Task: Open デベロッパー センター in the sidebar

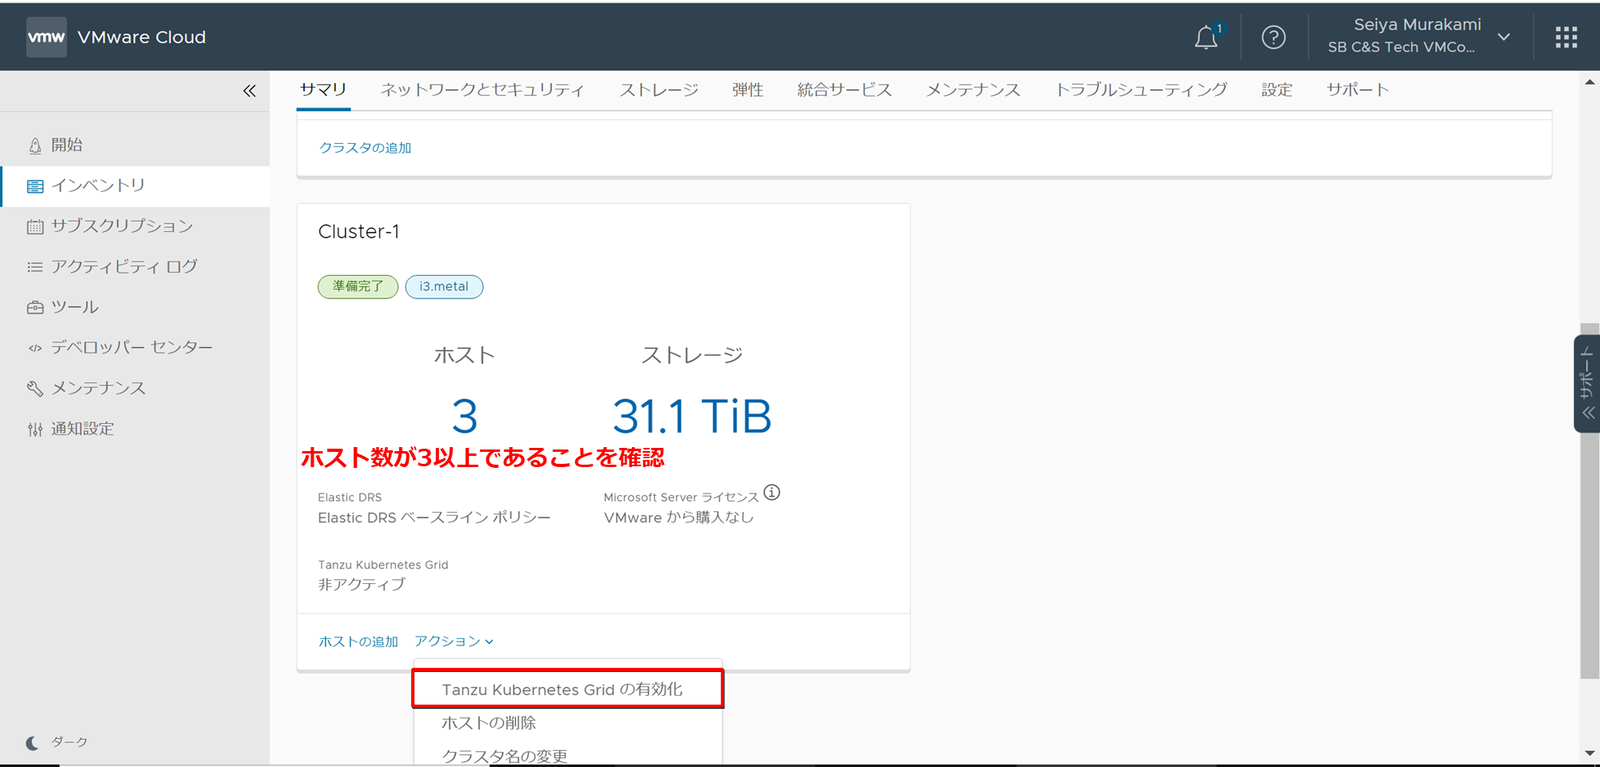Action: point(135,347)
